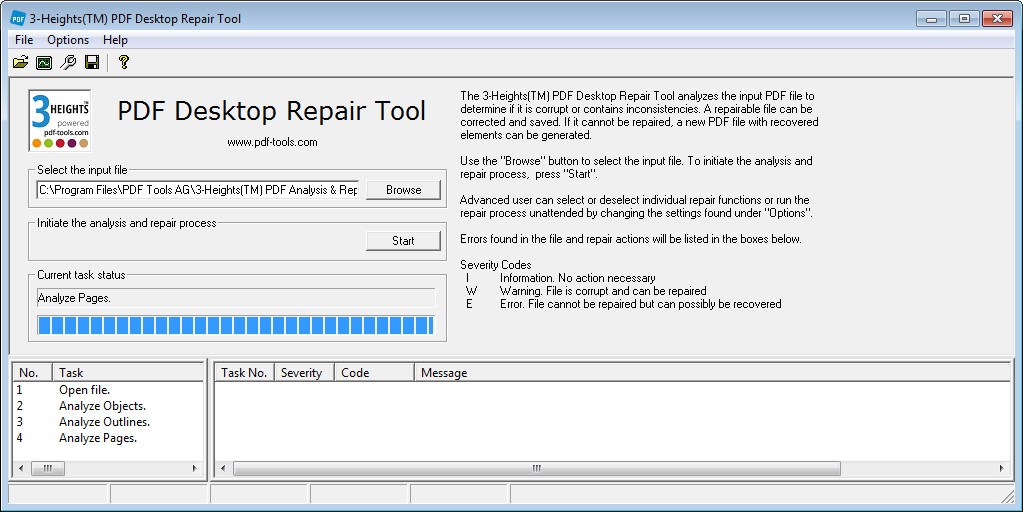The image size is (1023, 512).
Task: Minimize the Repair Tool window
Action: (931, 18)
